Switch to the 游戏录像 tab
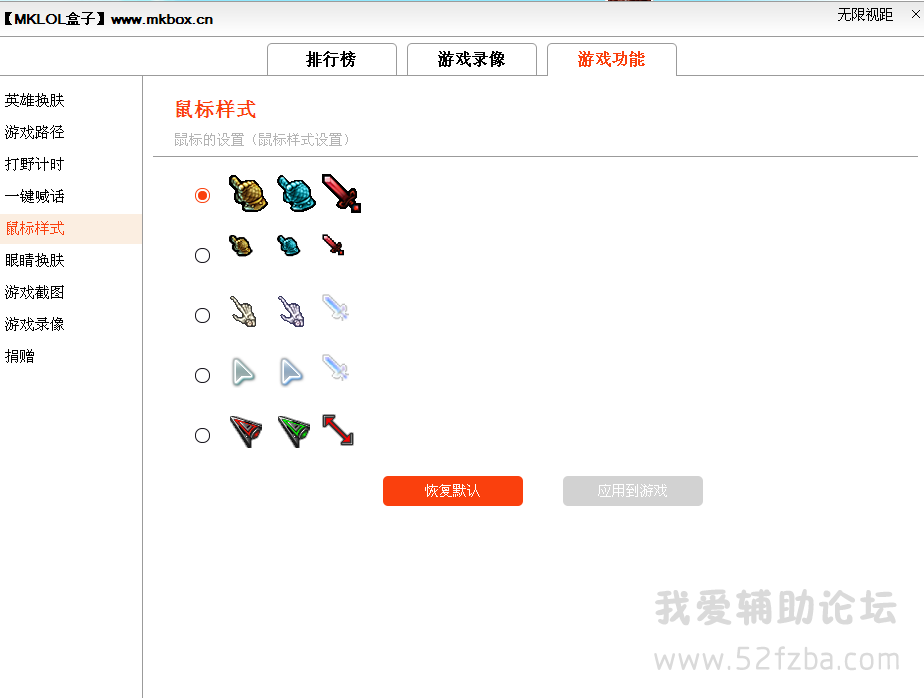 [x=471, y=60]
